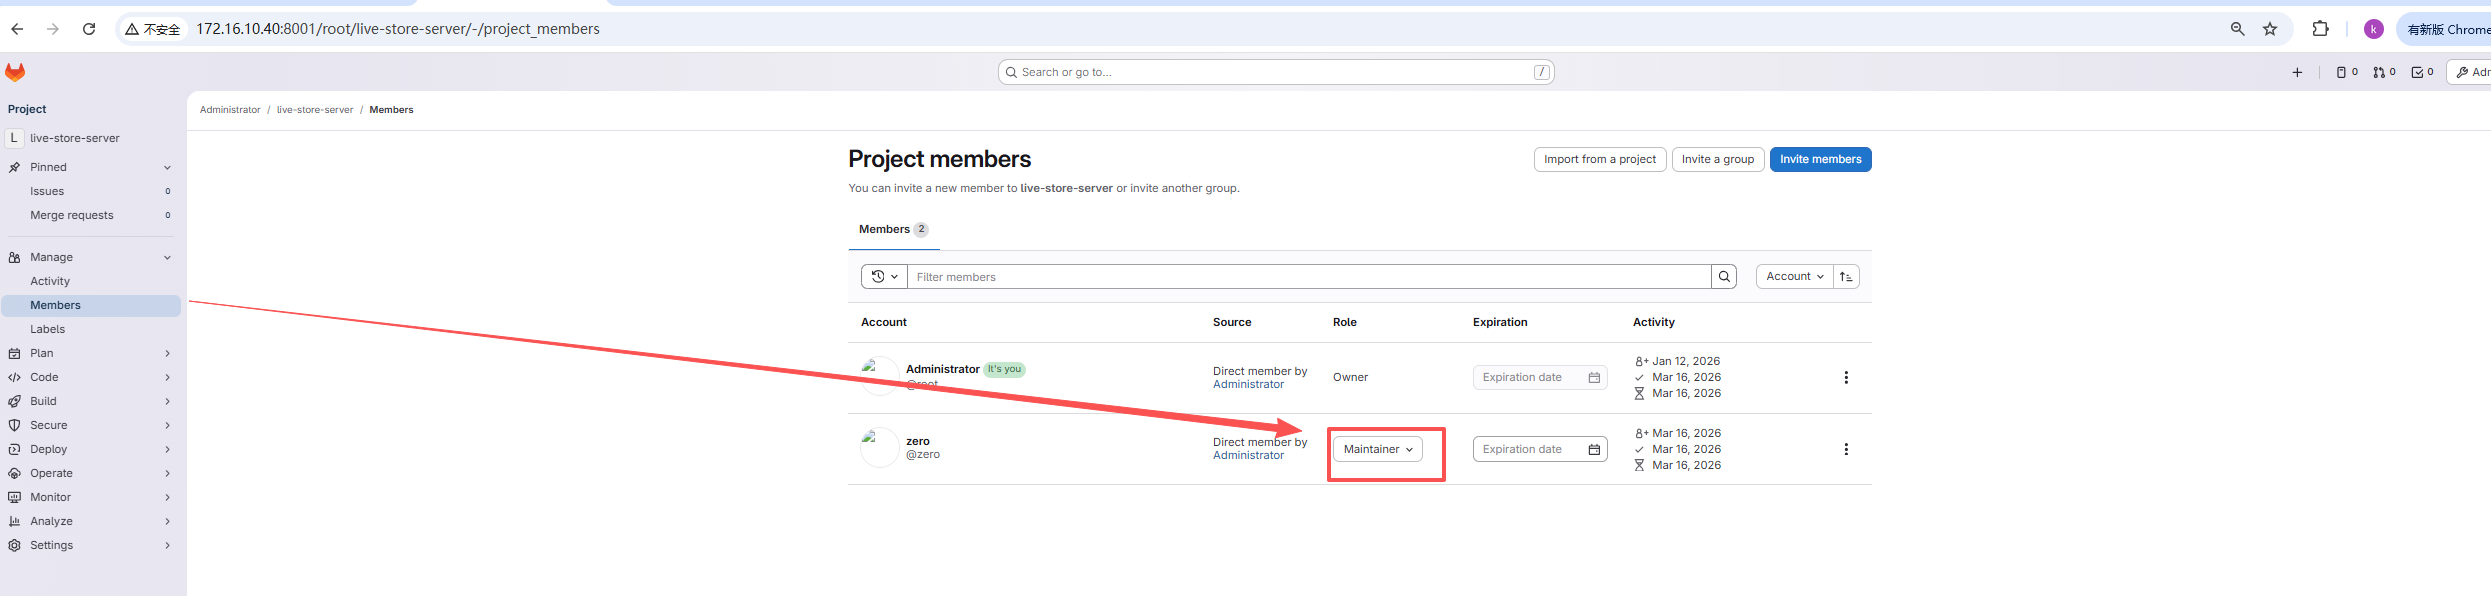This screenshot has height=596, width=2491.
Task: Open recent searches history dropdown
Action: point(884,277)
